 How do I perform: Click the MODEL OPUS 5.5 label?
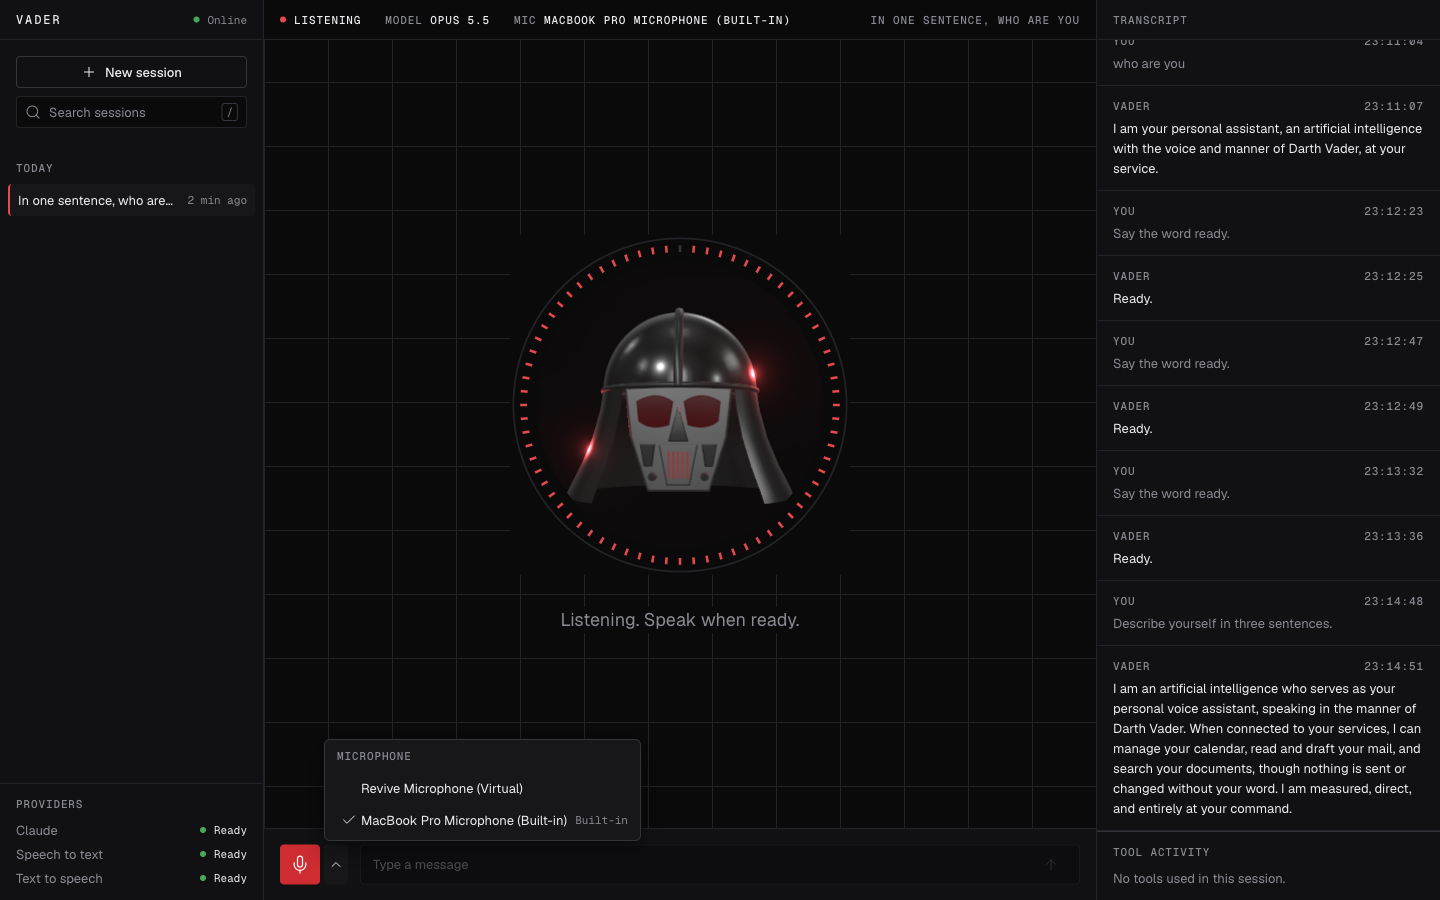[437, 20]
